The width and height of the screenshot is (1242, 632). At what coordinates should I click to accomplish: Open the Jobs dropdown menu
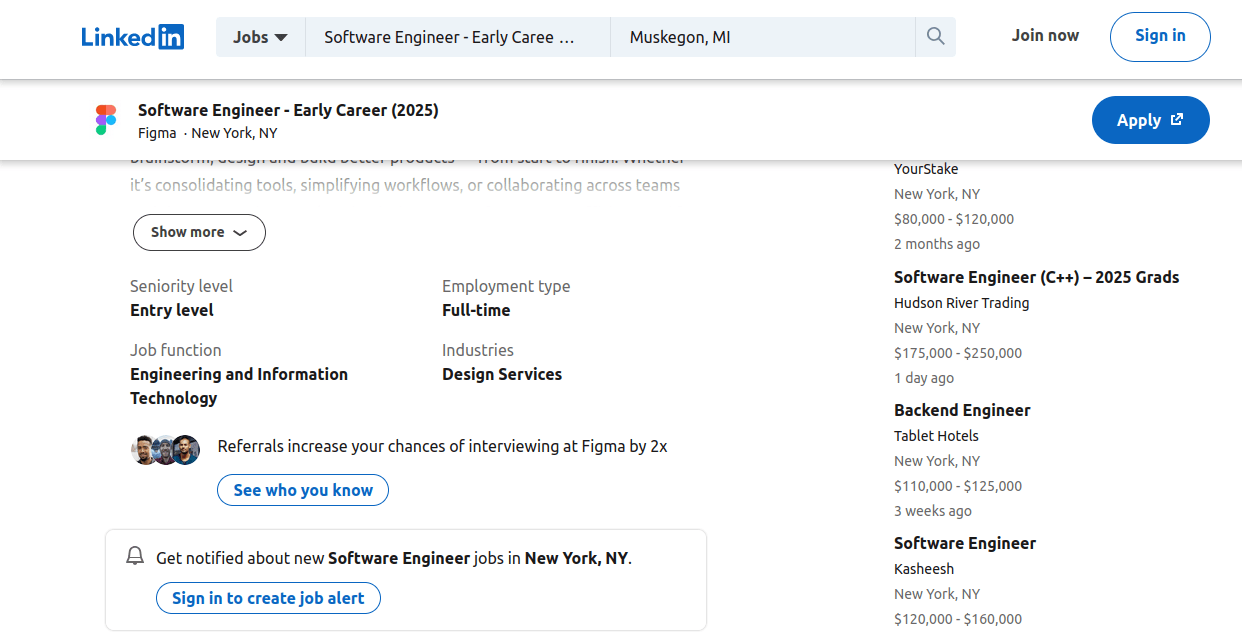260,37
